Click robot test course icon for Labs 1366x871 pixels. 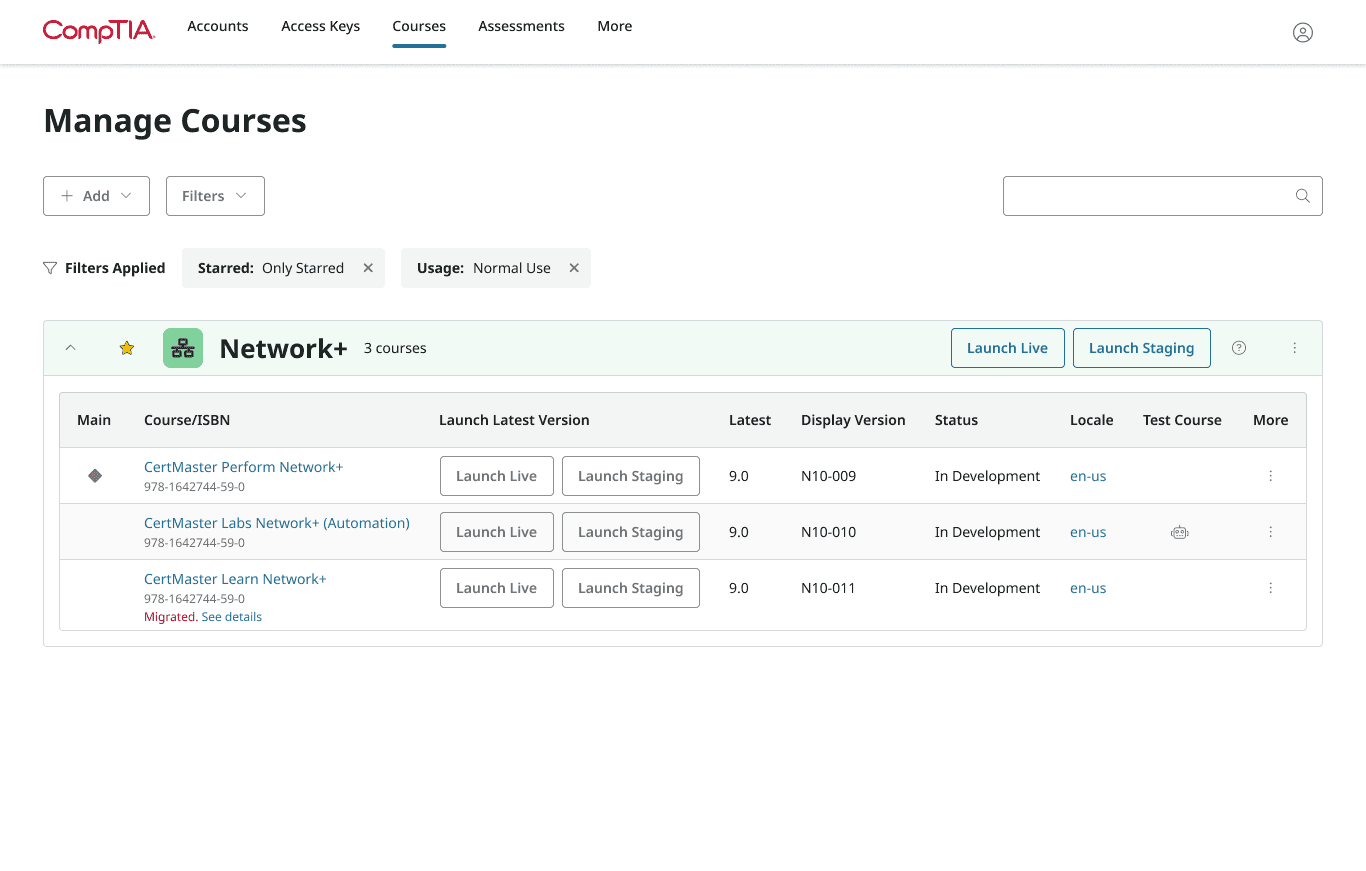[x=1180, y=532]
